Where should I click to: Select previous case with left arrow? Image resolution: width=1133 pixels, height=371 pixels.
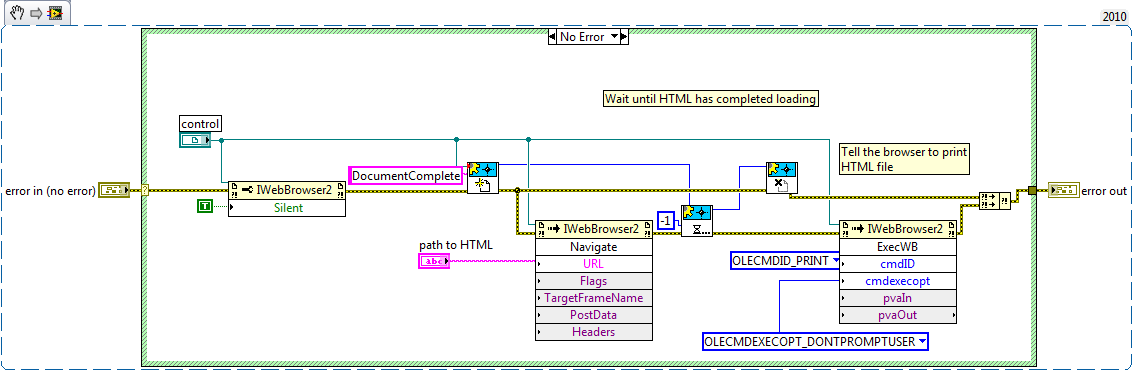552,37
